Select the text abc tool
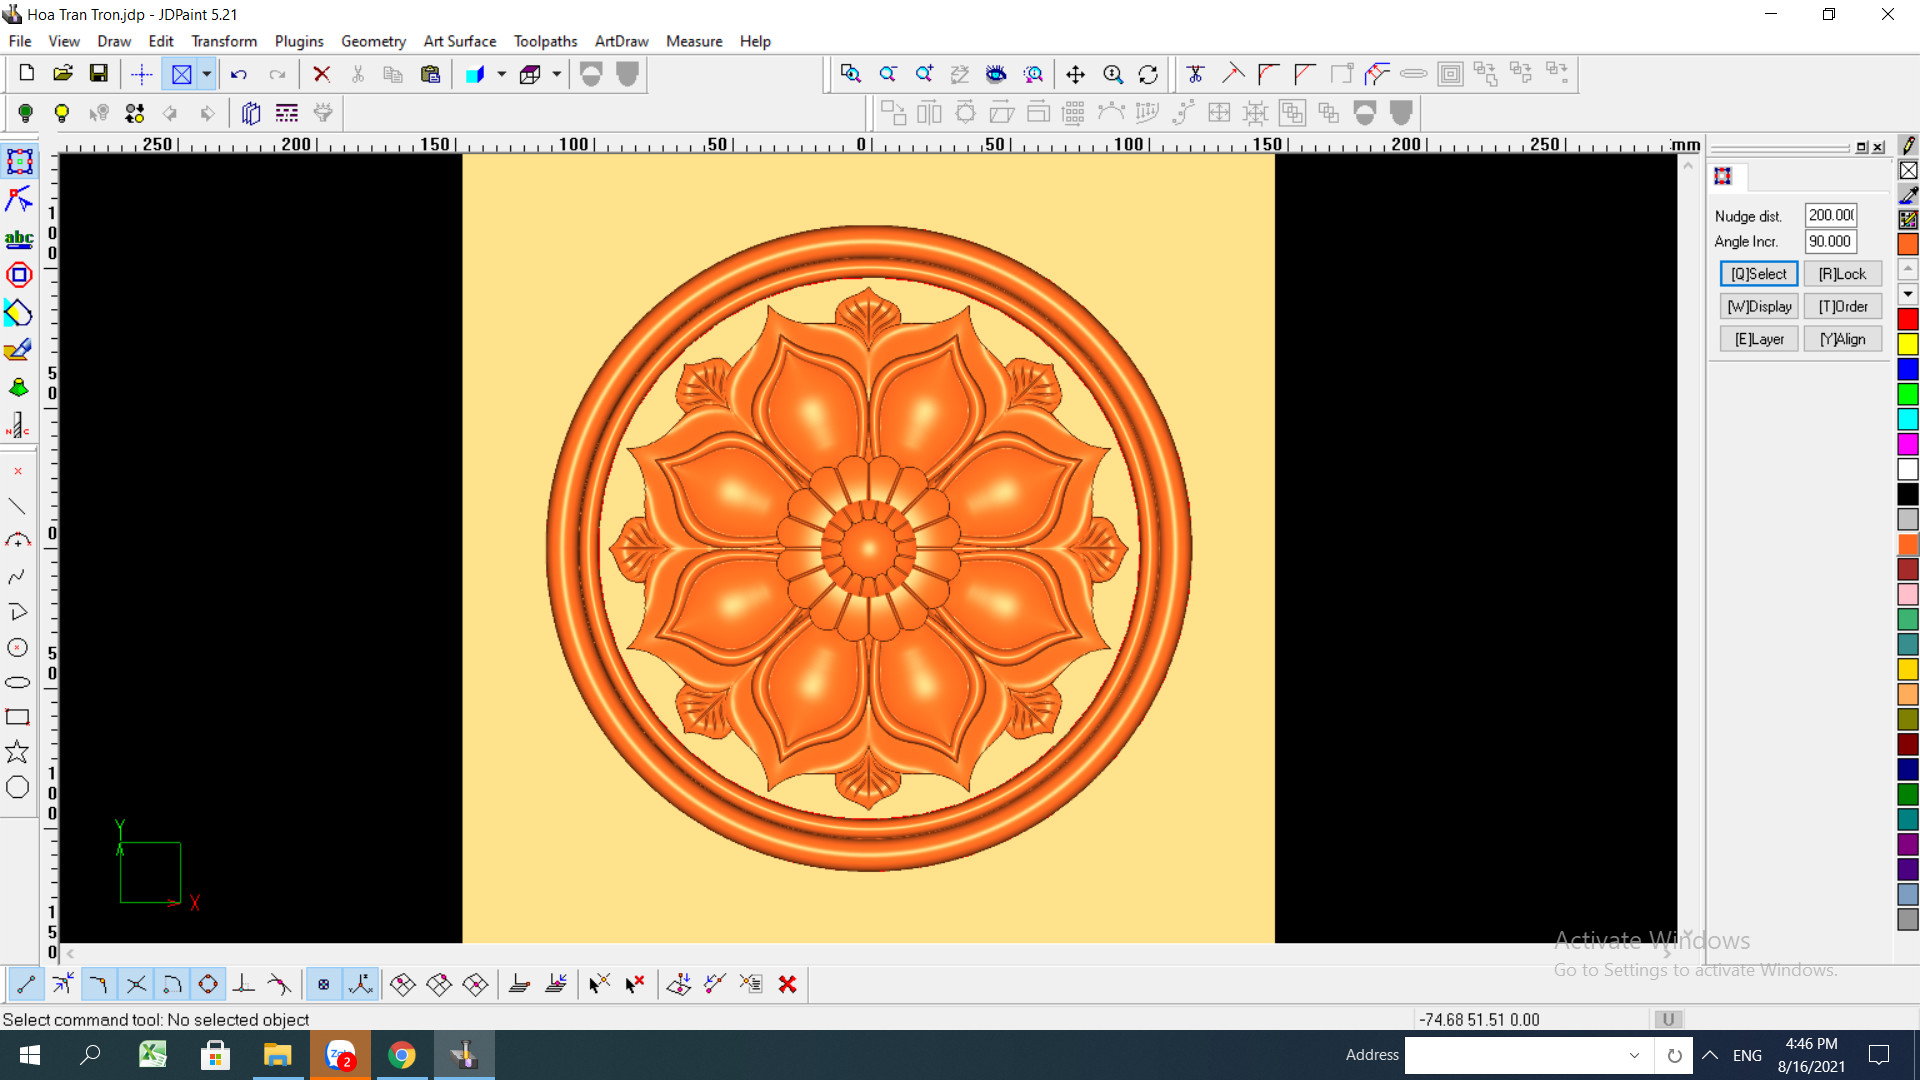Screen dimensions: 1920x1080 click(19, 238)
